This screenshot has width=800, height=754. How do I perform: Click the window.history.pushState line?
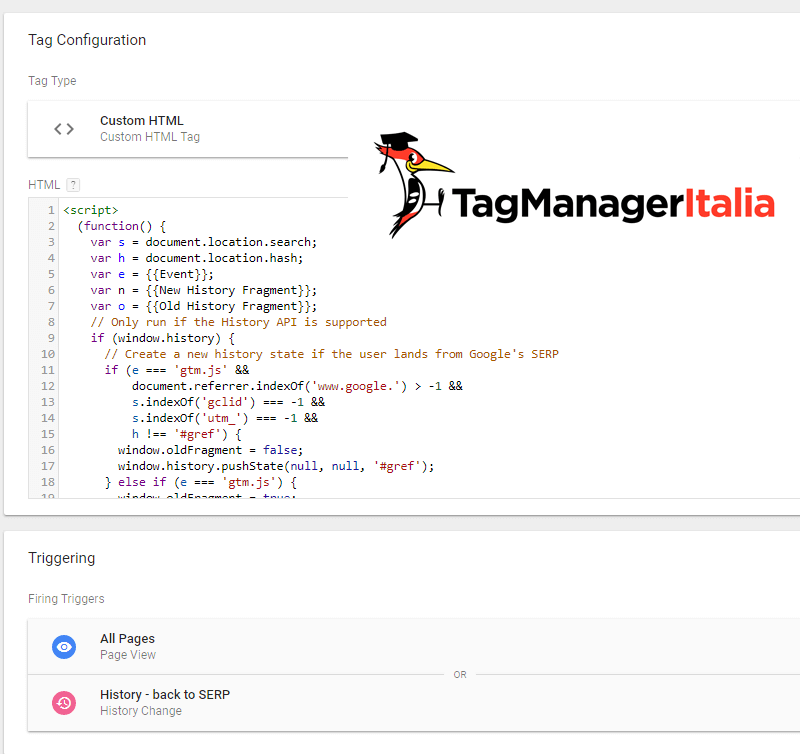[276, 466]
